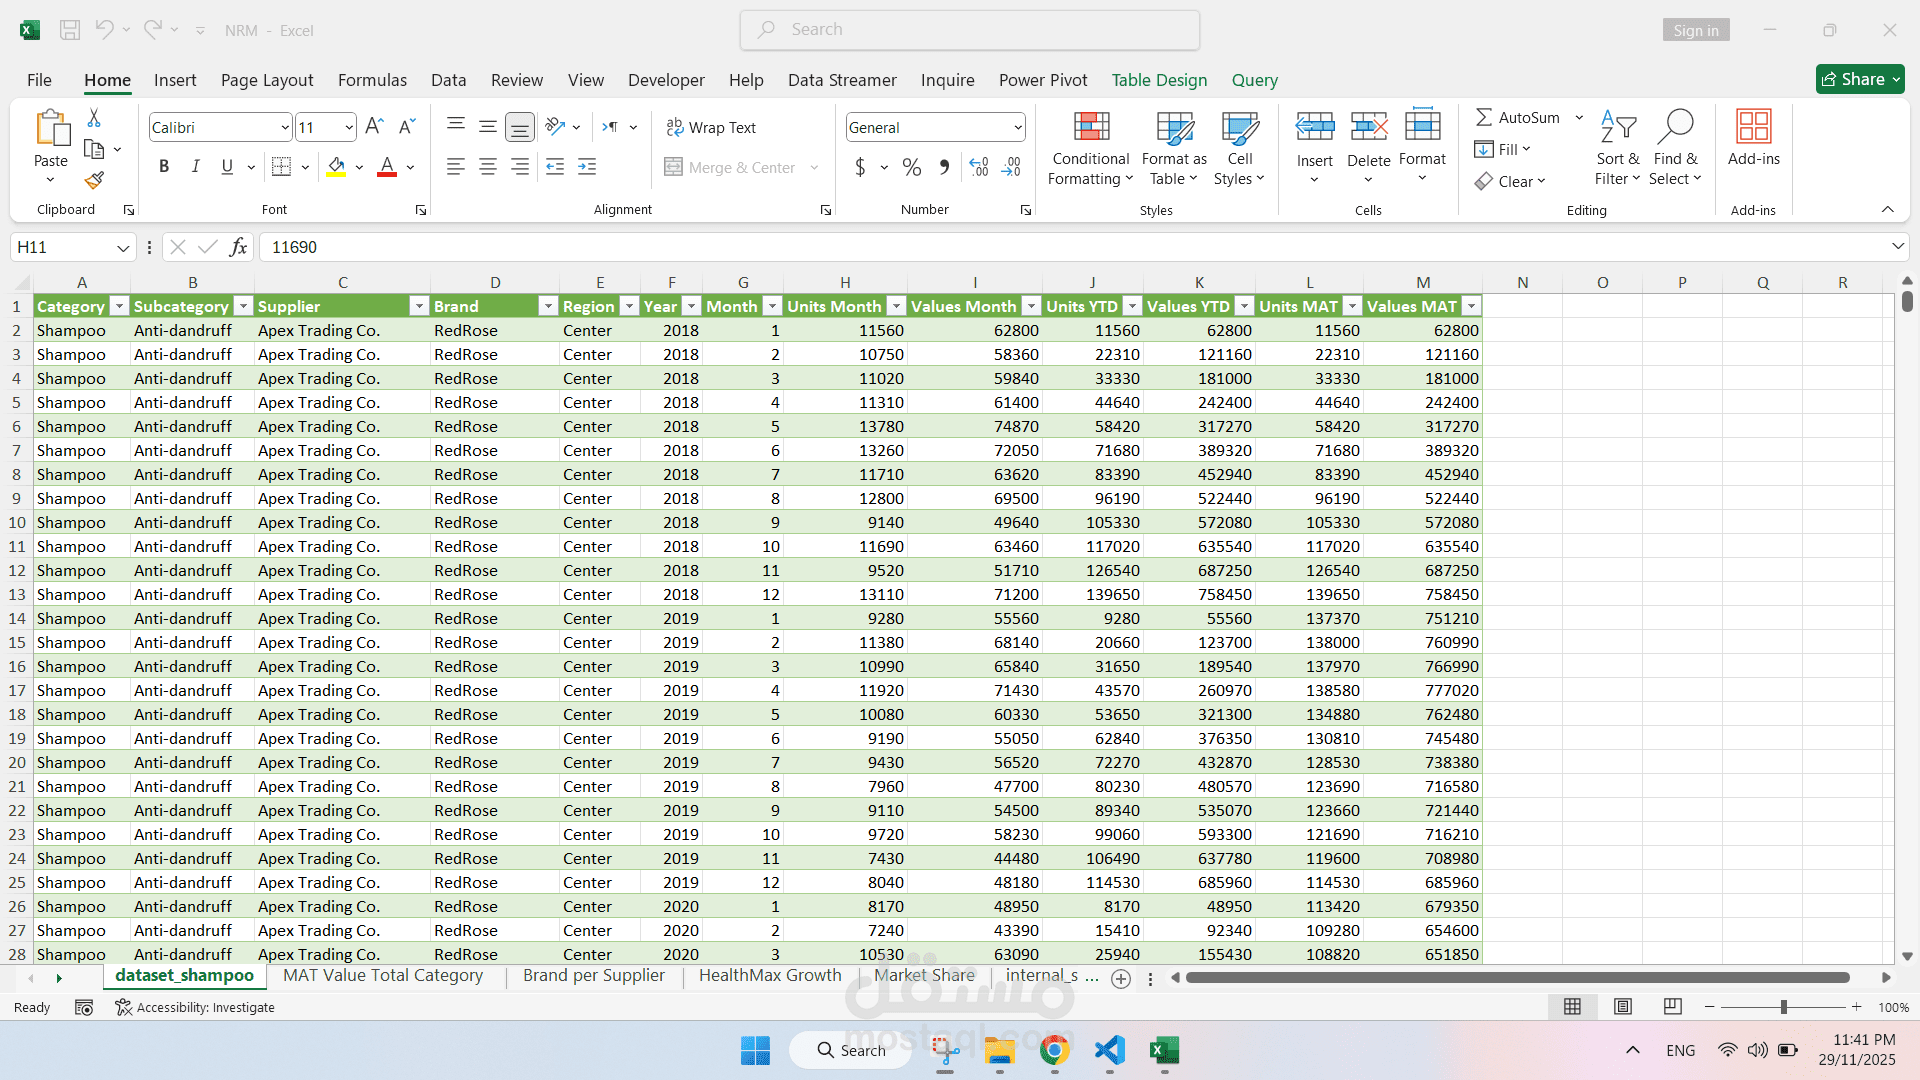Click the Format Painter brush icon
The height and width of the screenshot is (1080, 1920).
tap(94, 181)
